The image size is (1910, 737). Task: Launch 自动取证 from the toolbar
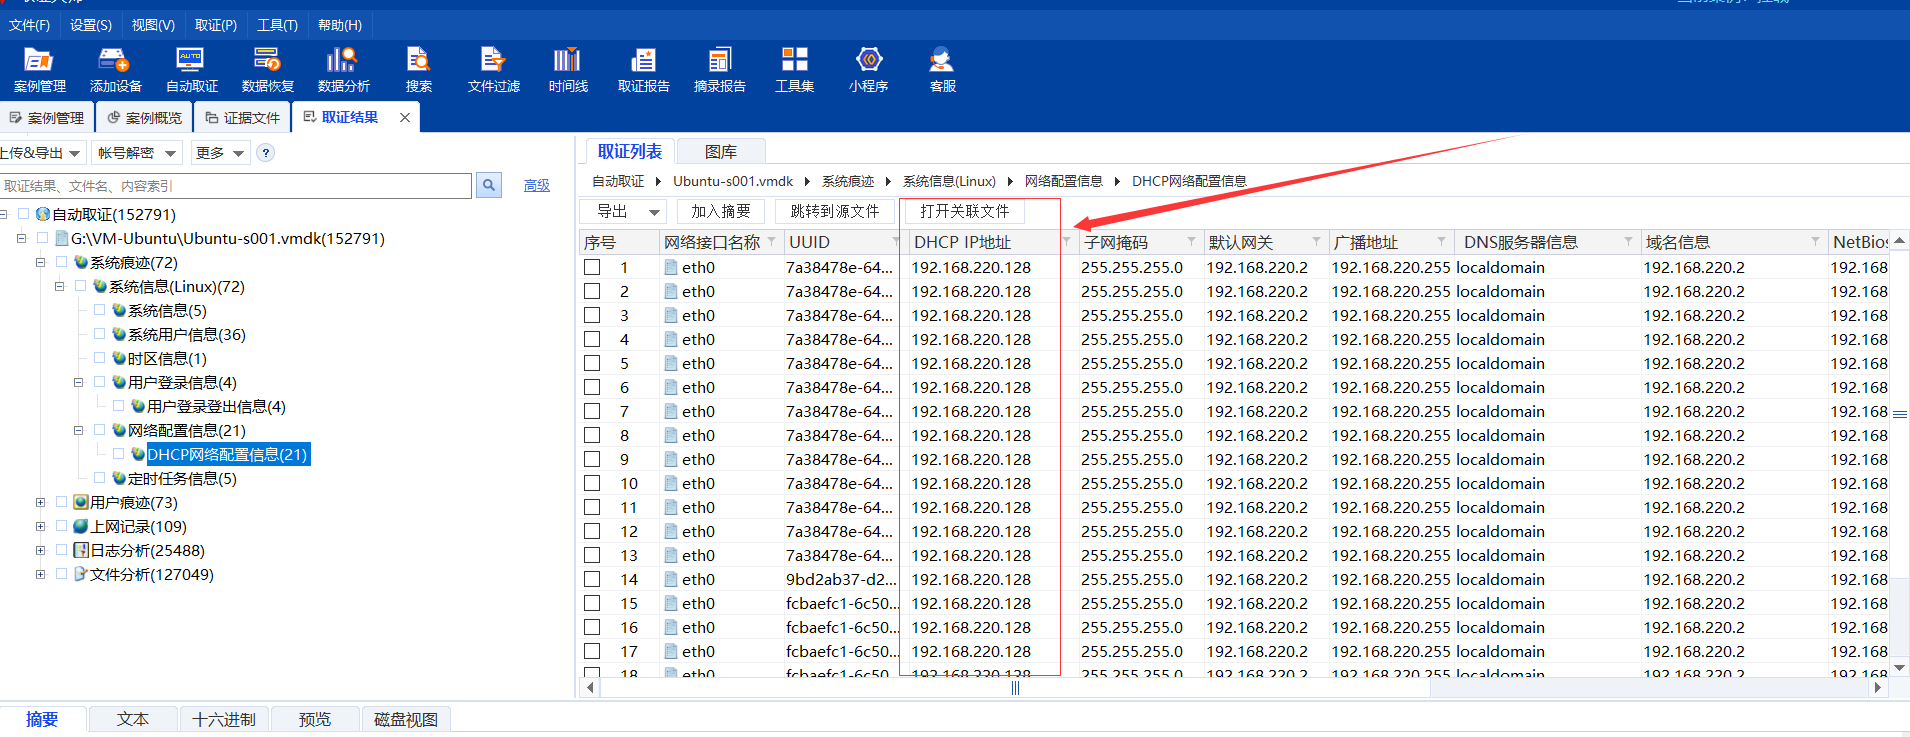(x=191, y=70)
